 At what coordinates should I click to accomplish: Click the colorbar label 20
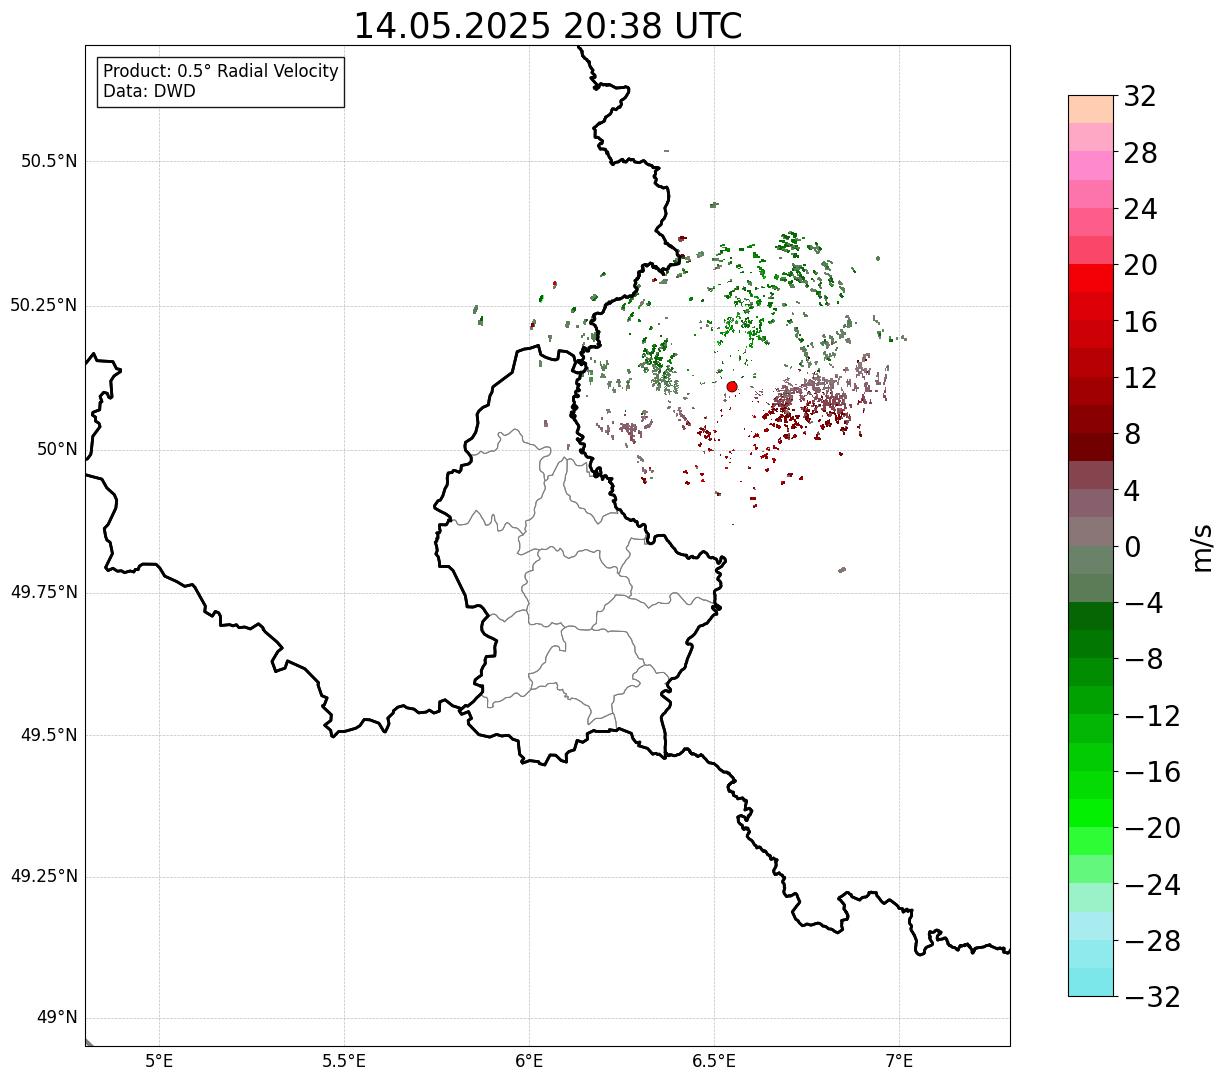[1140, 265]
